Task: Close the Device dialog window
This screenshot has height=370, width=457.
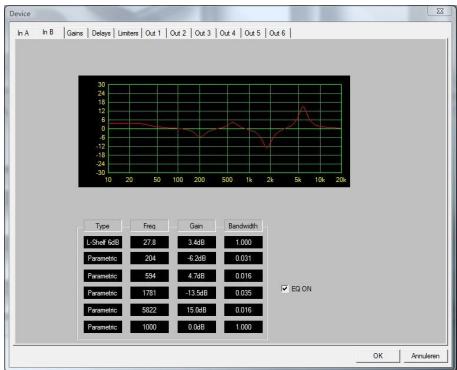Action: (440, 11)
